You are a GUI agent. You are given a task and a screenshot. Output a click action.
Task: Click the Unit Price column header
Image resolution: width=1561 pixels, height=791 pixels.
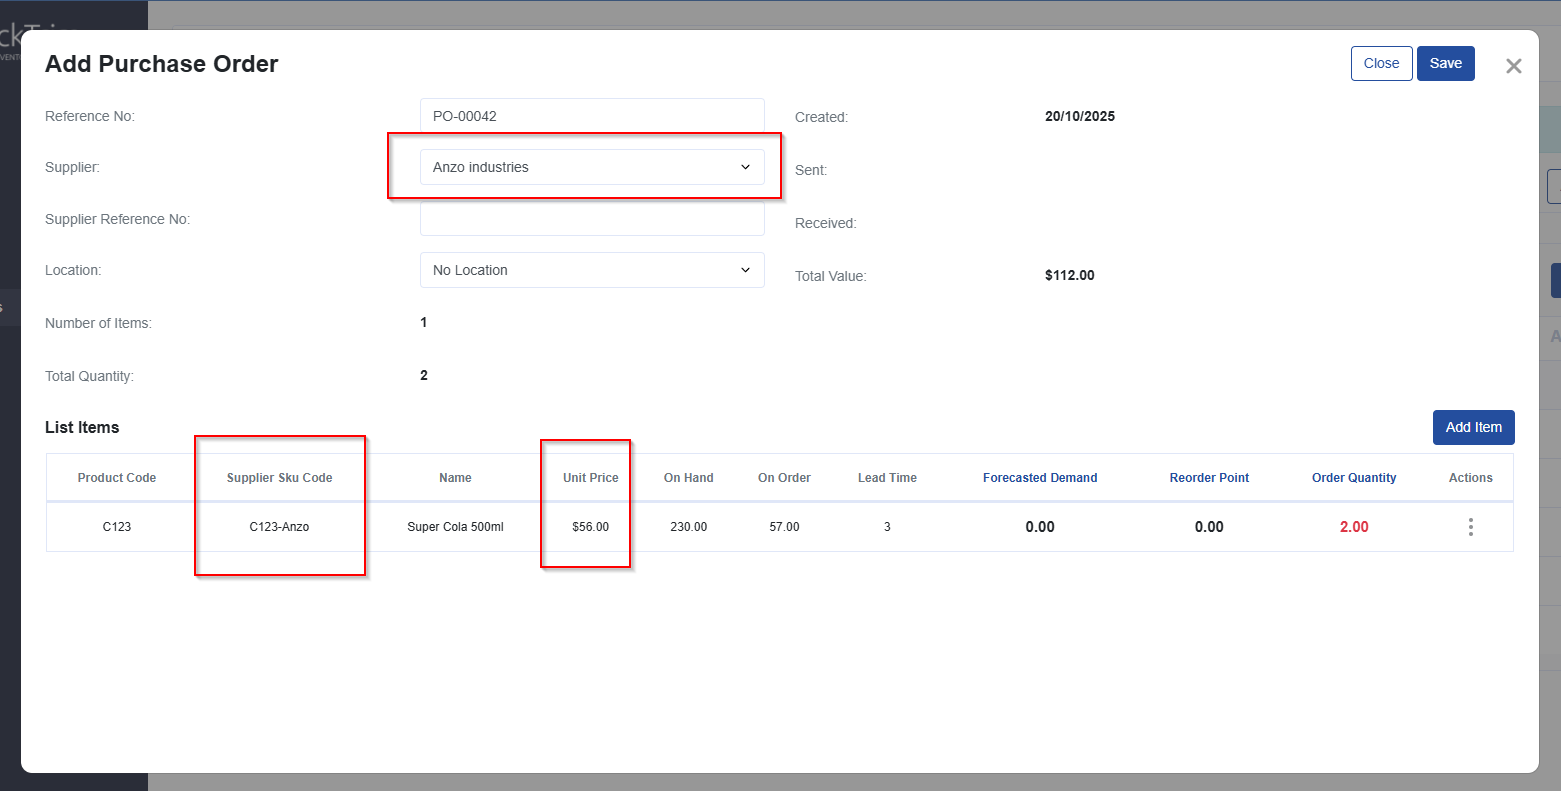590,478
